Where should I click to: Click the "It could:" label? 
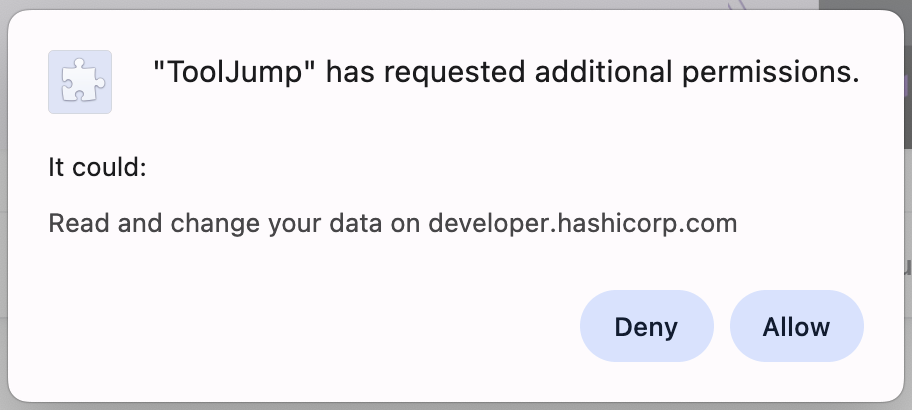(x=98, y=167)
